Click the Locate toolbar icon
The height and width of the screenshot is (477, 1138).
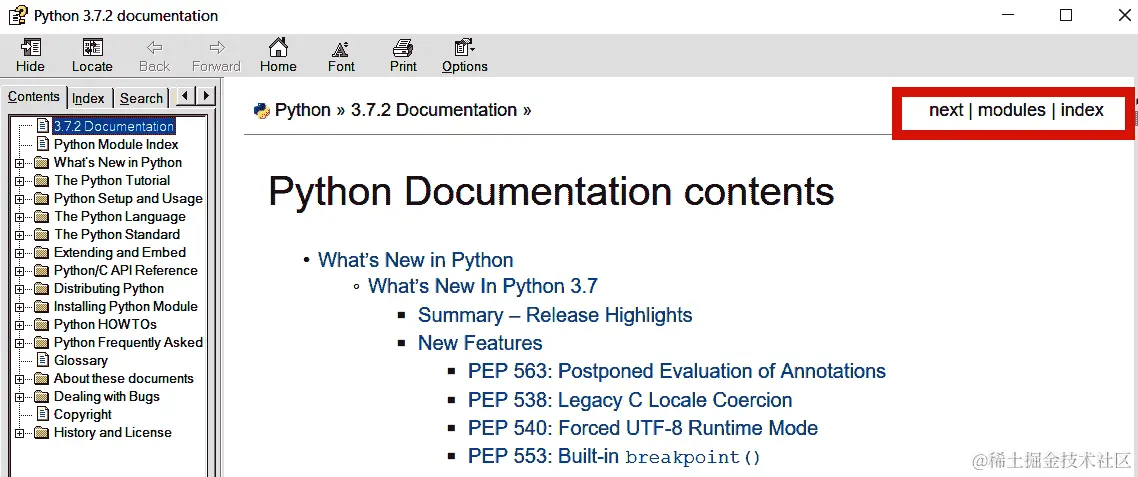92,48
